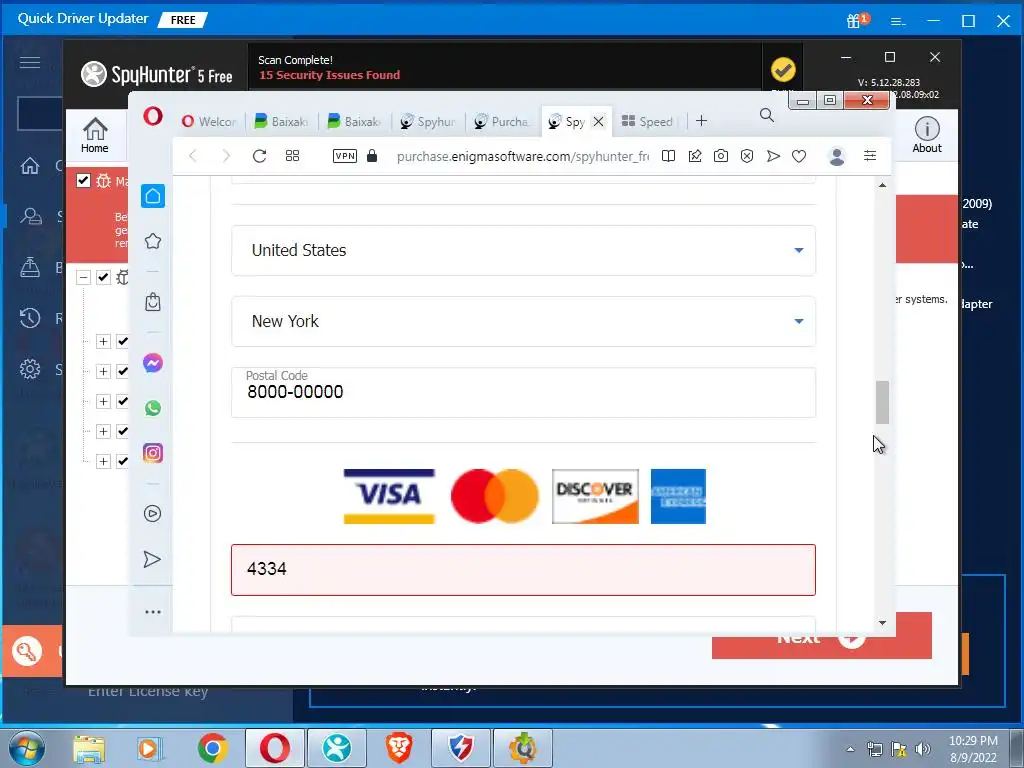Switch to the Spyhunter tab
Screen dimensions: 1024x768
(428, 121)
